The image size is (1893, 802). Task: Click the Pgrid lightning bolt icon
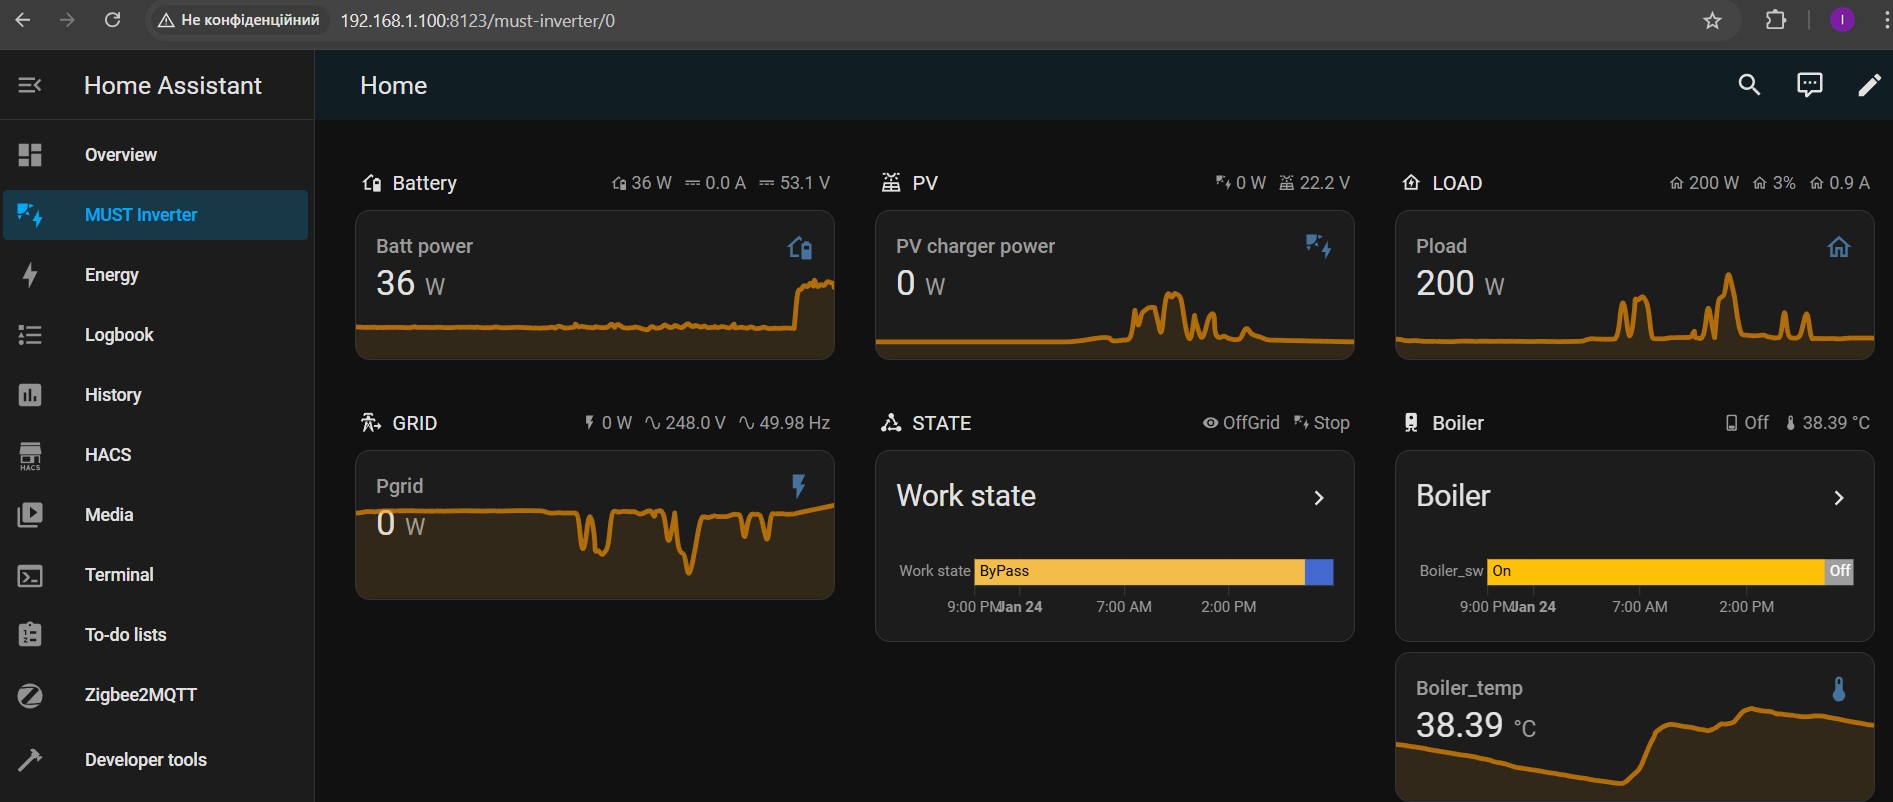(798, 486)
